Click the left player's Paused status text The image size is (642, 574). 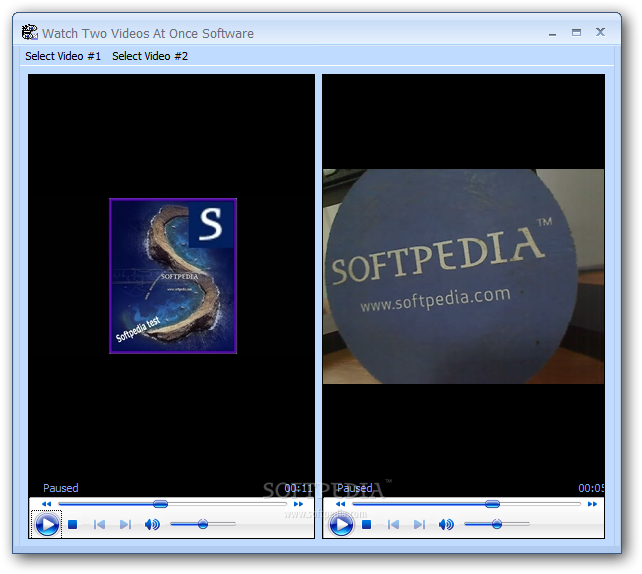point(61,488)
